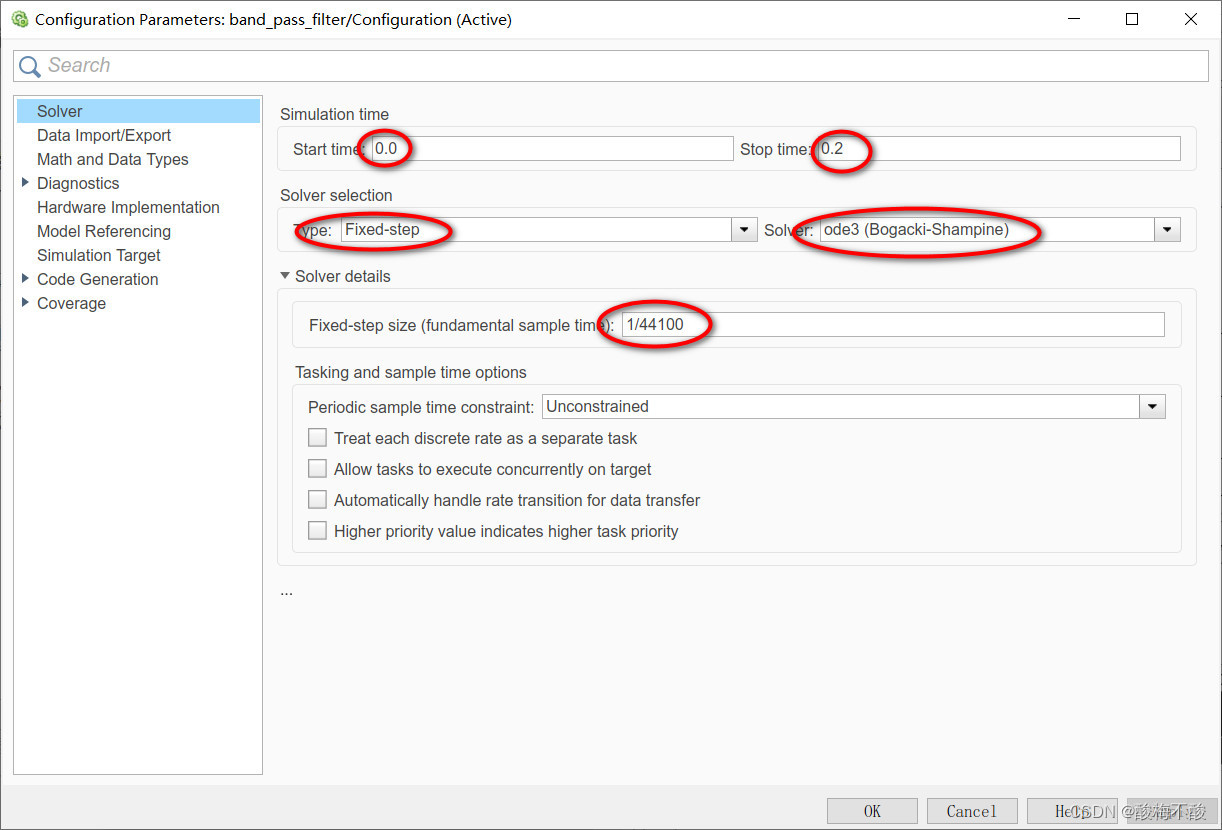The width and height of the screenshot is (1222, 830).
Task: Click the Stop time input field
Action: tap(998, 149)
